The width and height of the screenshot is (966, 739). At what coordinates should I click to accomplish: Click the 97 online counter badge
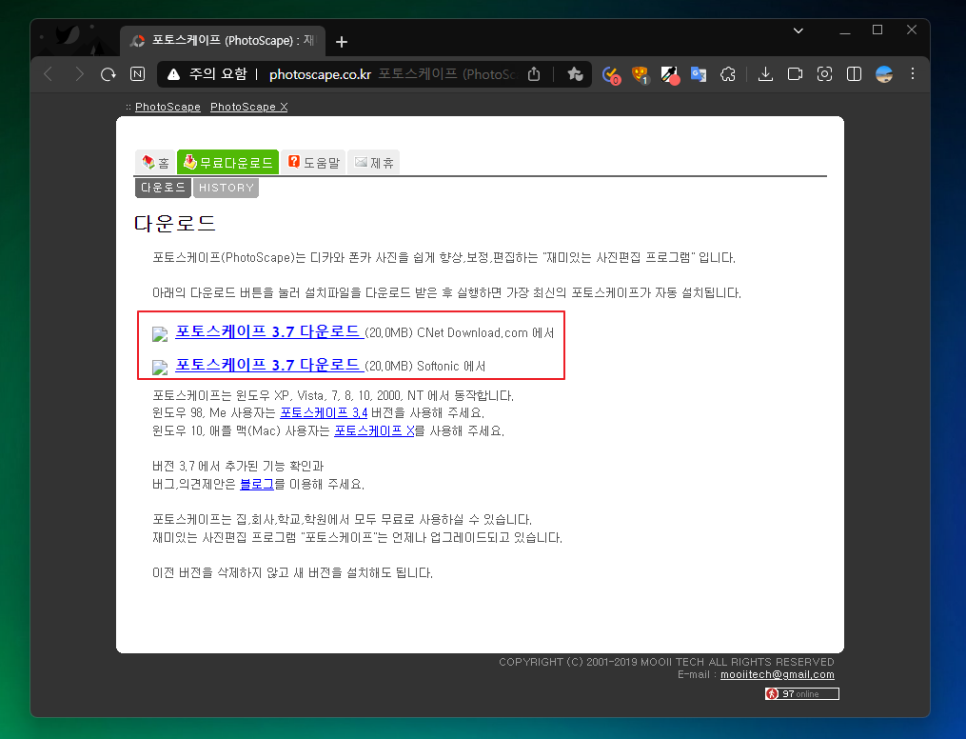(x=802, y=694)
